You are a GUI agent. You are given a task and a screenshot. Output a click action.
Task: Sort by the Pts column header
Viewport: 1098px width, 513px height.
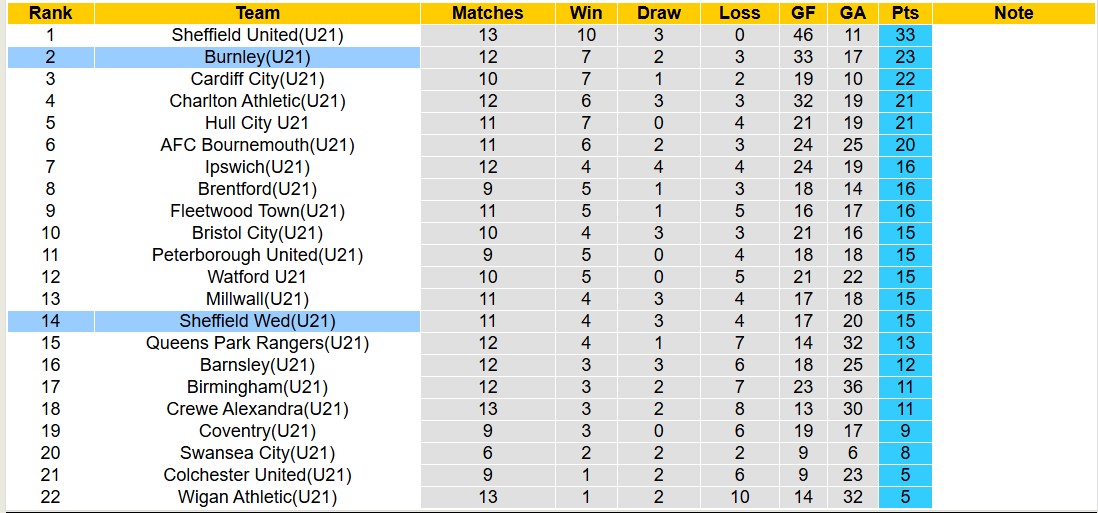coord(905,13)
